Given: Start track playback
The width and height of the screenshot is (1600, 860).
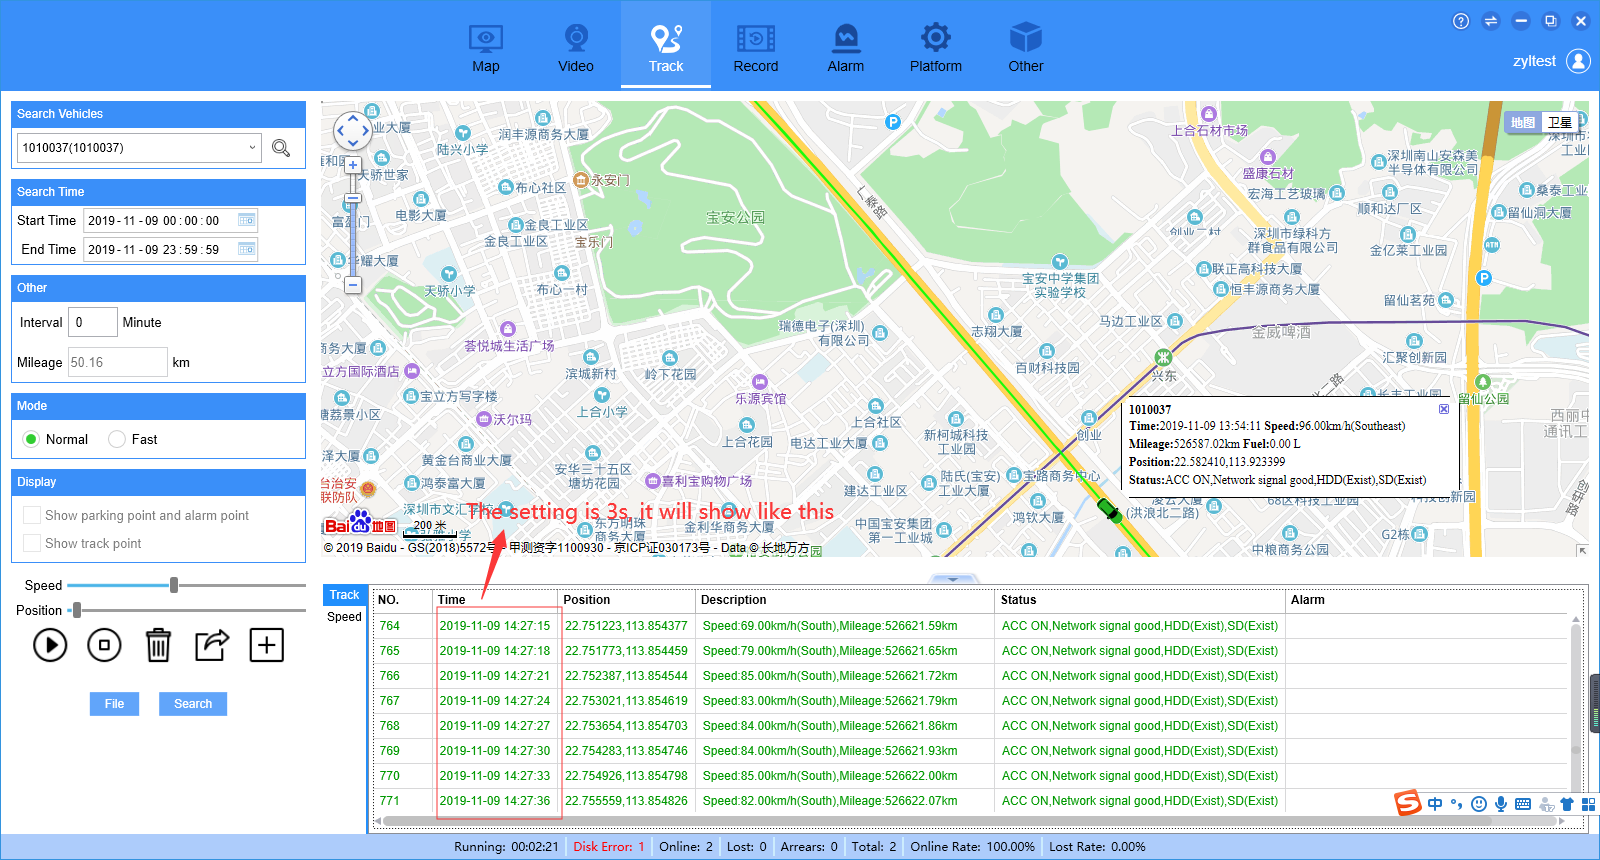Looking at the screenshot, I should tap(50, 645).
